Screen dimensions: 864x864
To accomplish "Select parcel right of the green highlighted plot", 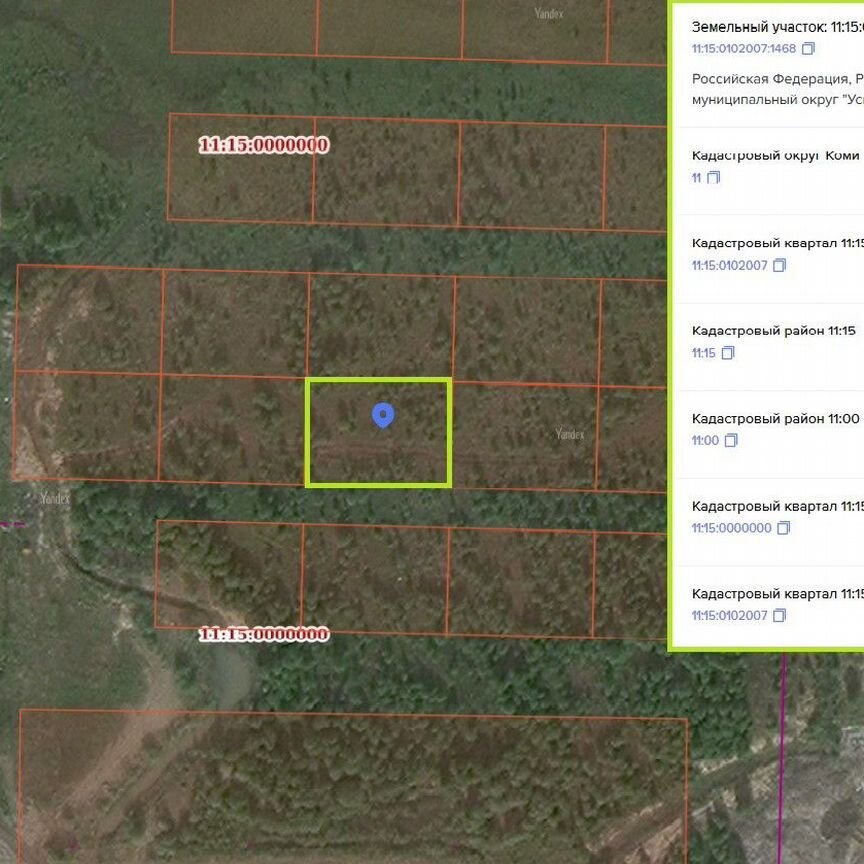I will (x=524, y=436).
